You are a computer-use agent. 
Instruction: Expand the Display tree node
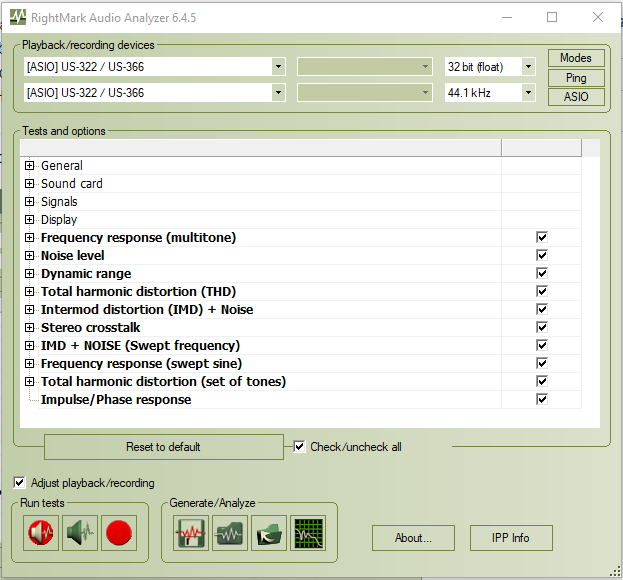click(29, 219)
